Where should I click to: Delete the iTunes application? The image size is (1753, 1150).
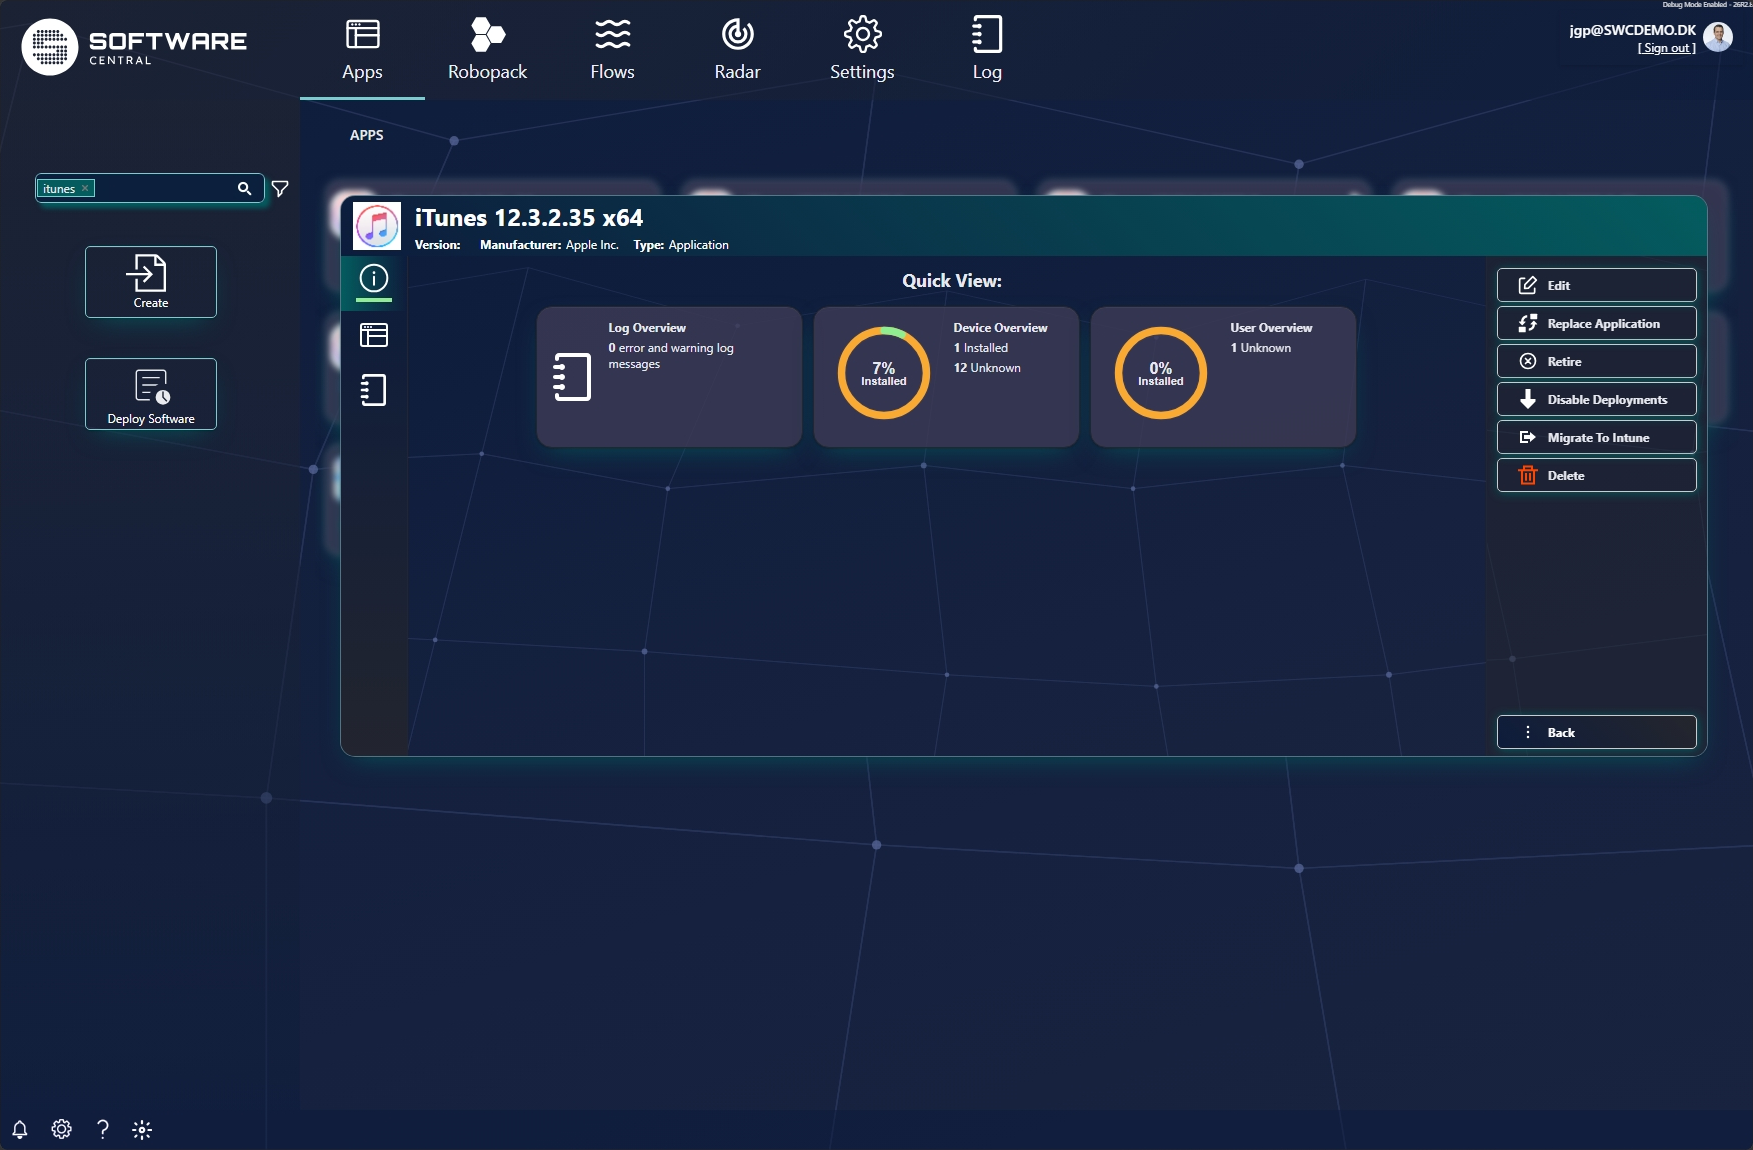pyautogui.click(x=1596, y=475)
